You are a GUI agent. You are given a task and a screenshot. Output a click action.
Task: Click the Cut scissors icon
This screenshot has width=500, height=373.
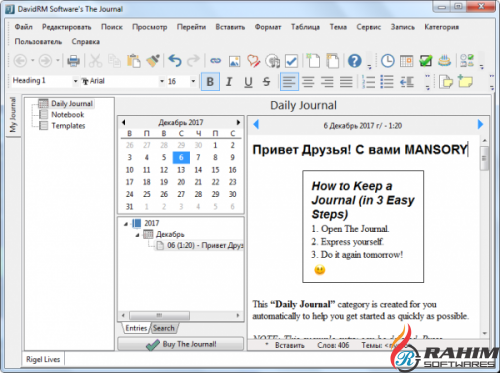pyautogui.click(x=95, y=61)
